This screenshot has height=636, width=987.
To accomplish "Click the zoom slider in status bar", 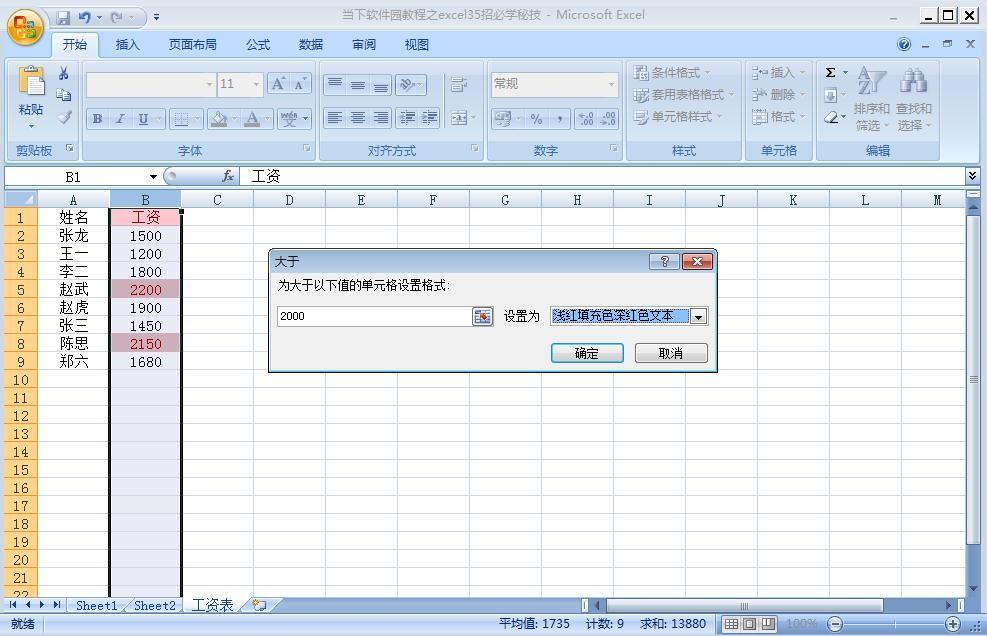I will 893,624.
